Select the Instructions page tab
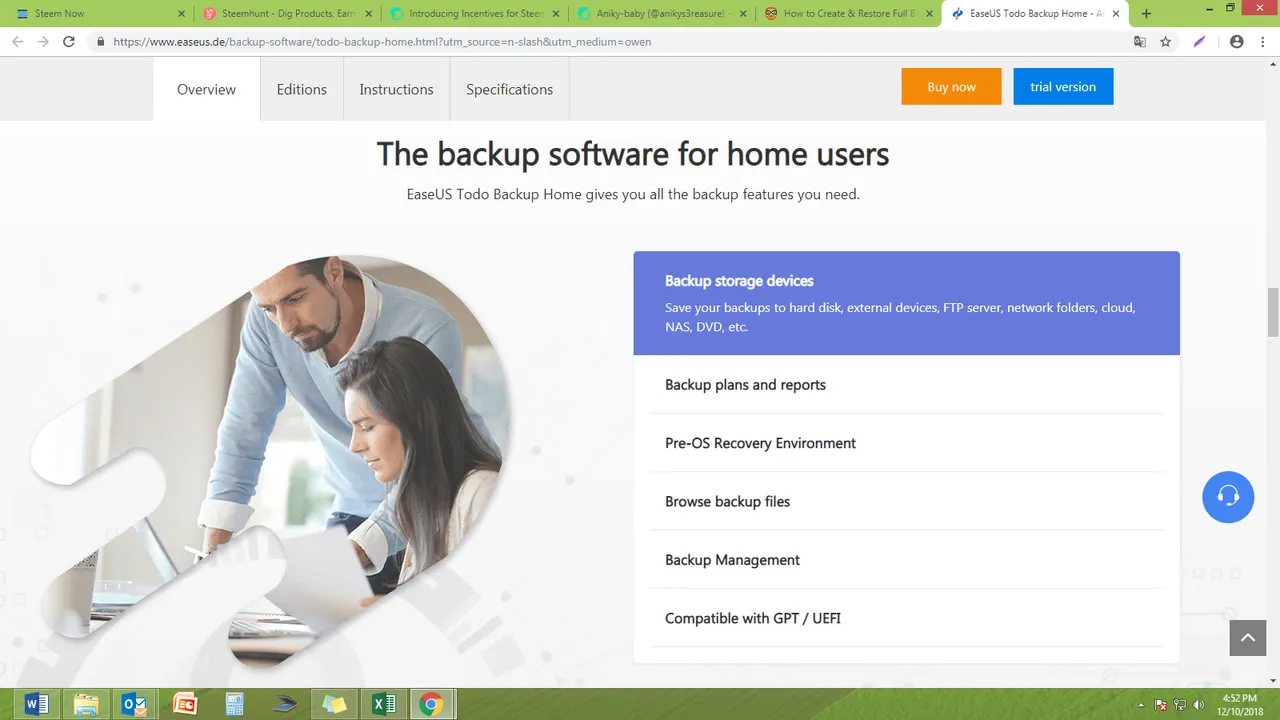1280x720 pixels. click(x=397, y=89)
